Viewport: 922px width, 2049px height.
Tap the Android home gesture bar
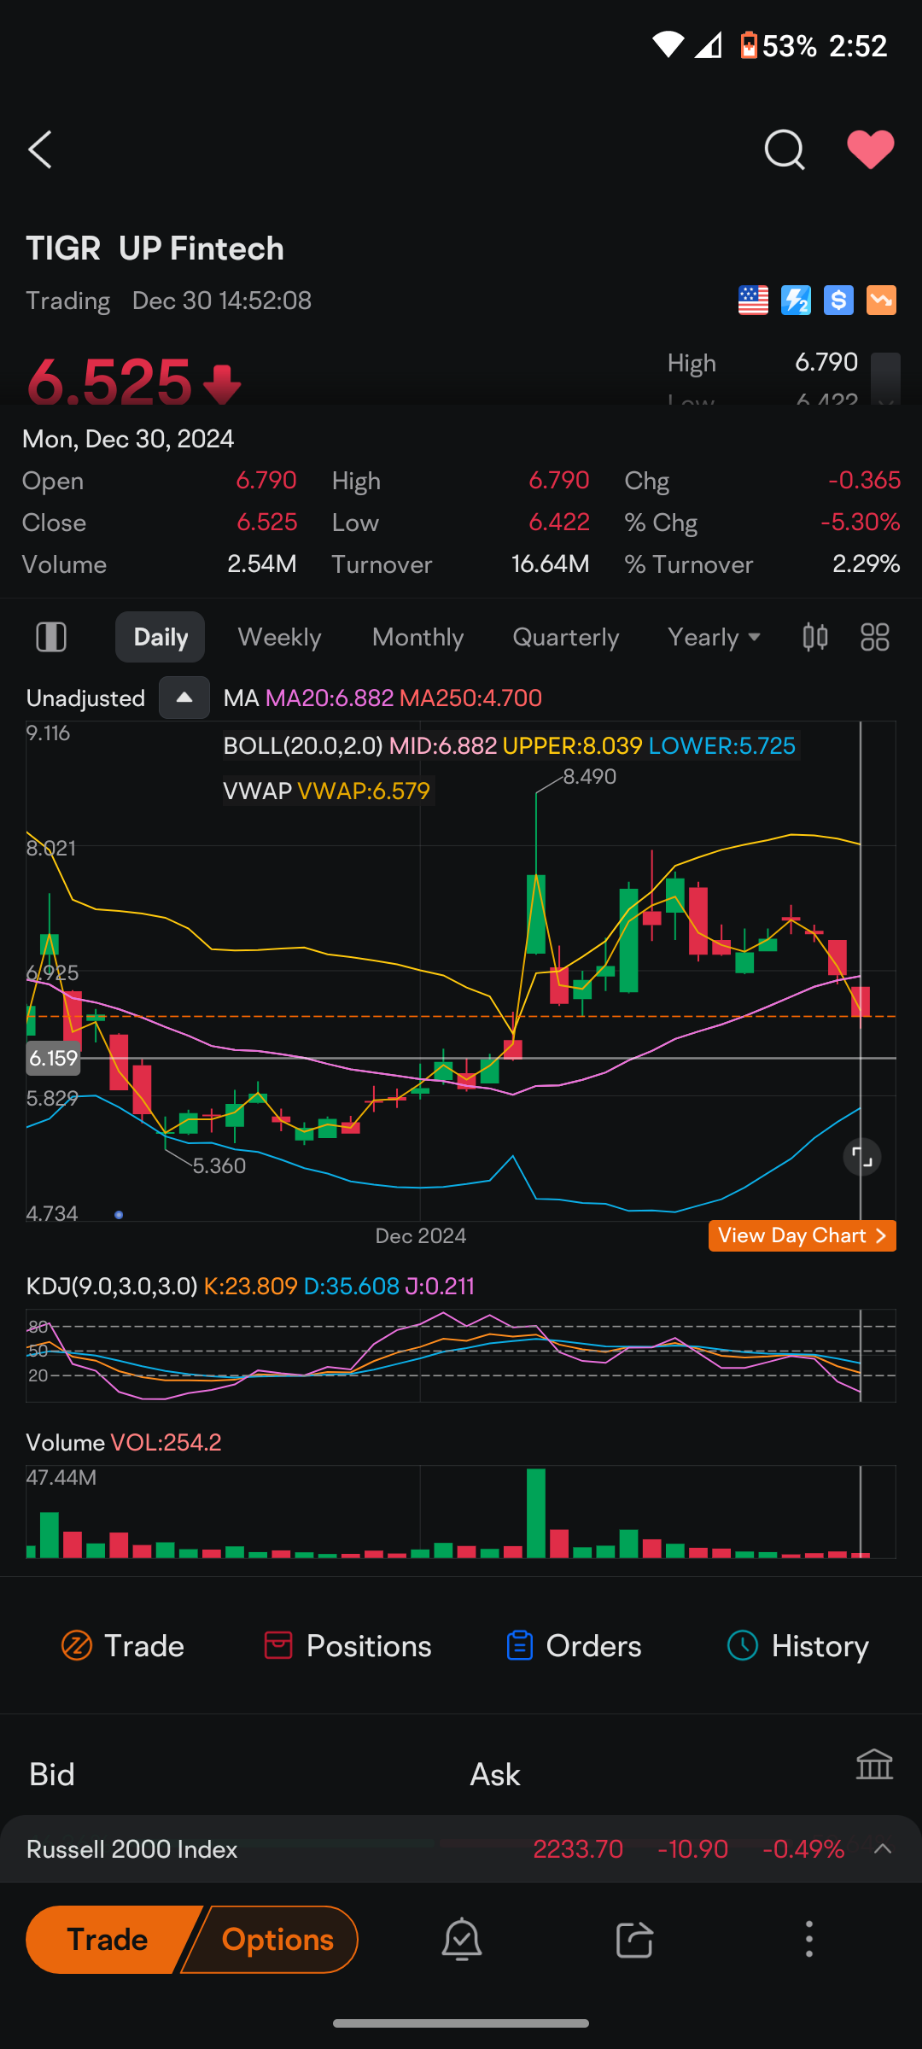coord(461,2023)
